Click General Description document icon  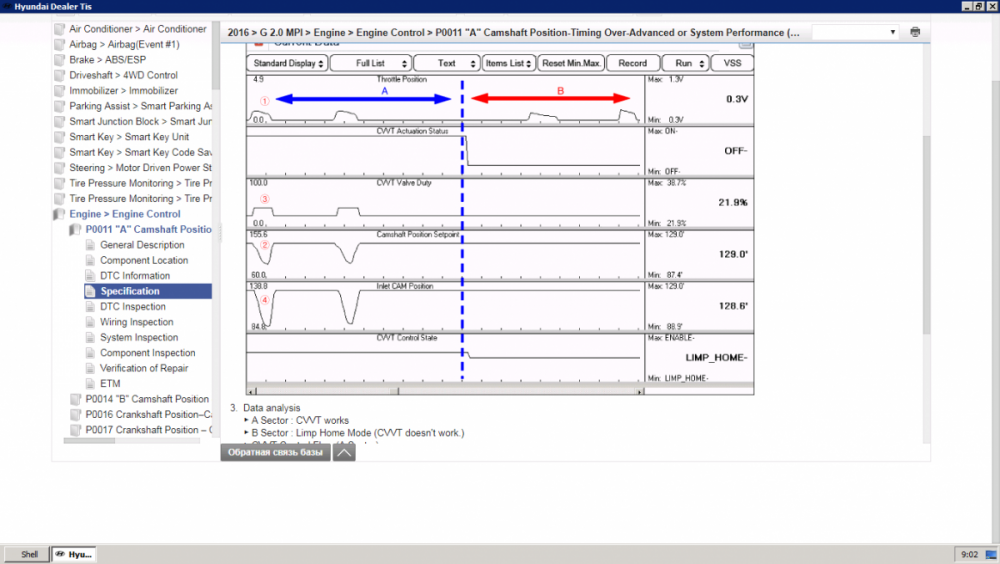point(91,245)
